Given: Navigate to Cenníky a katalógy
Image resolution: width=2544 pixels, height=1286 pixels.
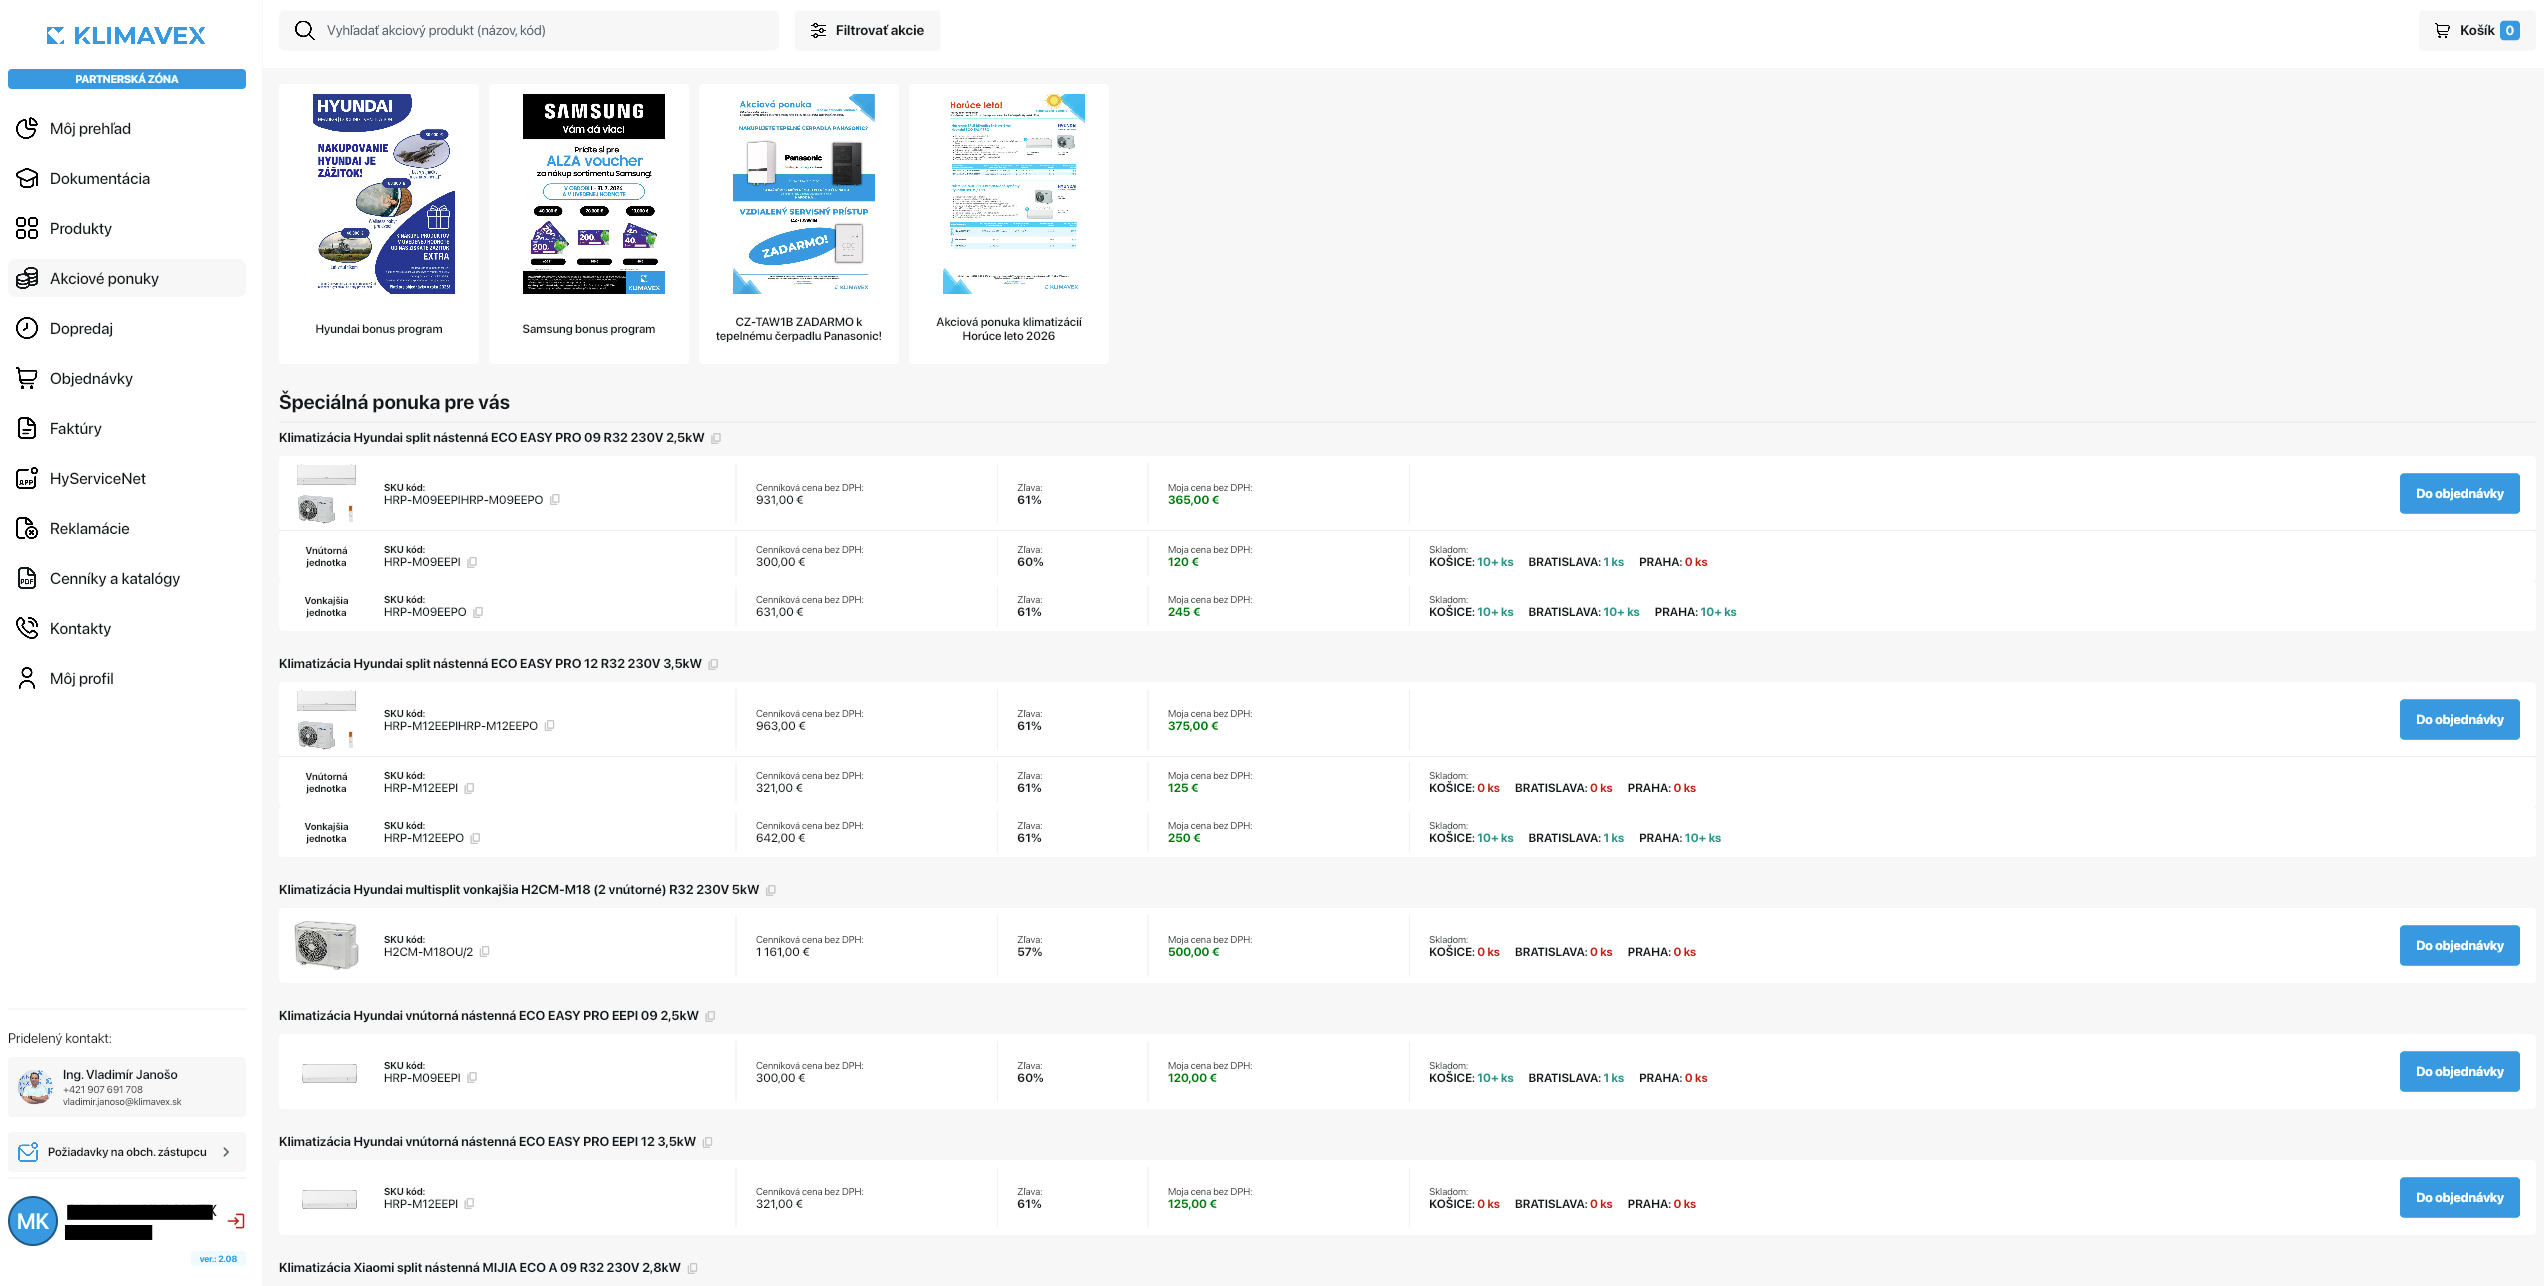Looking at the screenshot, I should pos(127,578).
